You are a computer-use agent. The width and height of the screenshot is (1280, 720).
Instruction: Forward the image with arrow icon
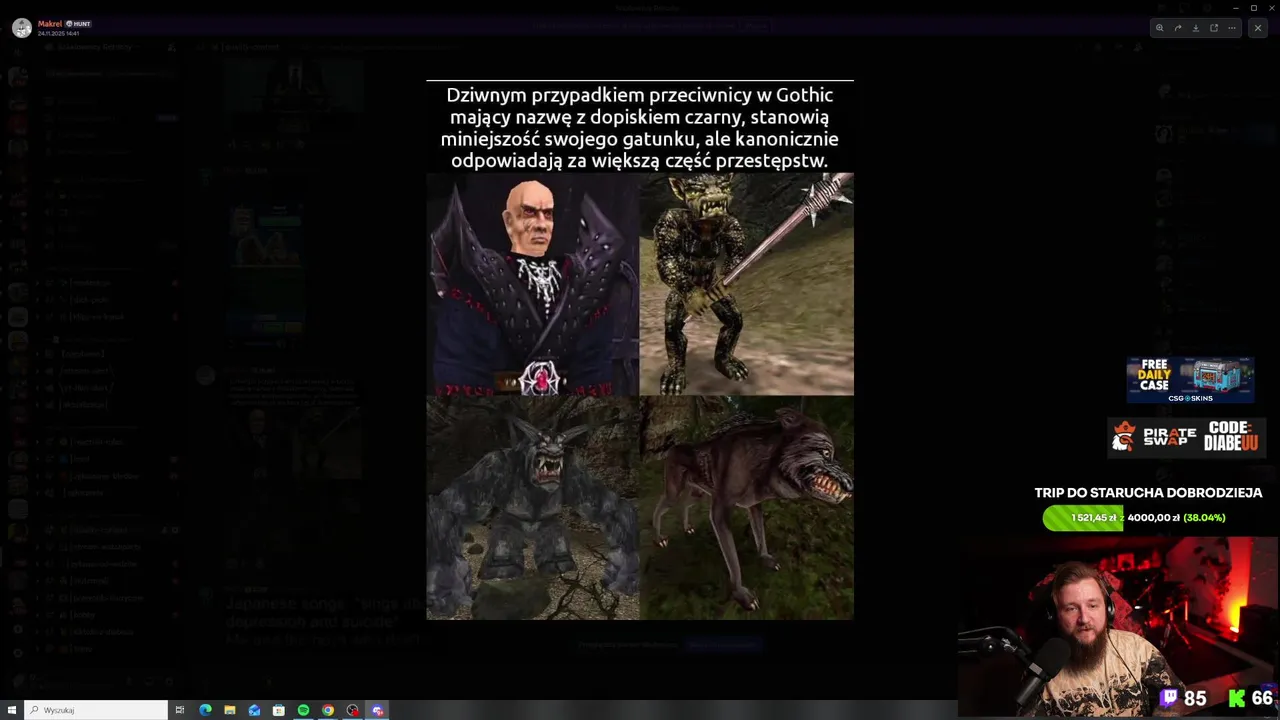(x=1177, y=28)
